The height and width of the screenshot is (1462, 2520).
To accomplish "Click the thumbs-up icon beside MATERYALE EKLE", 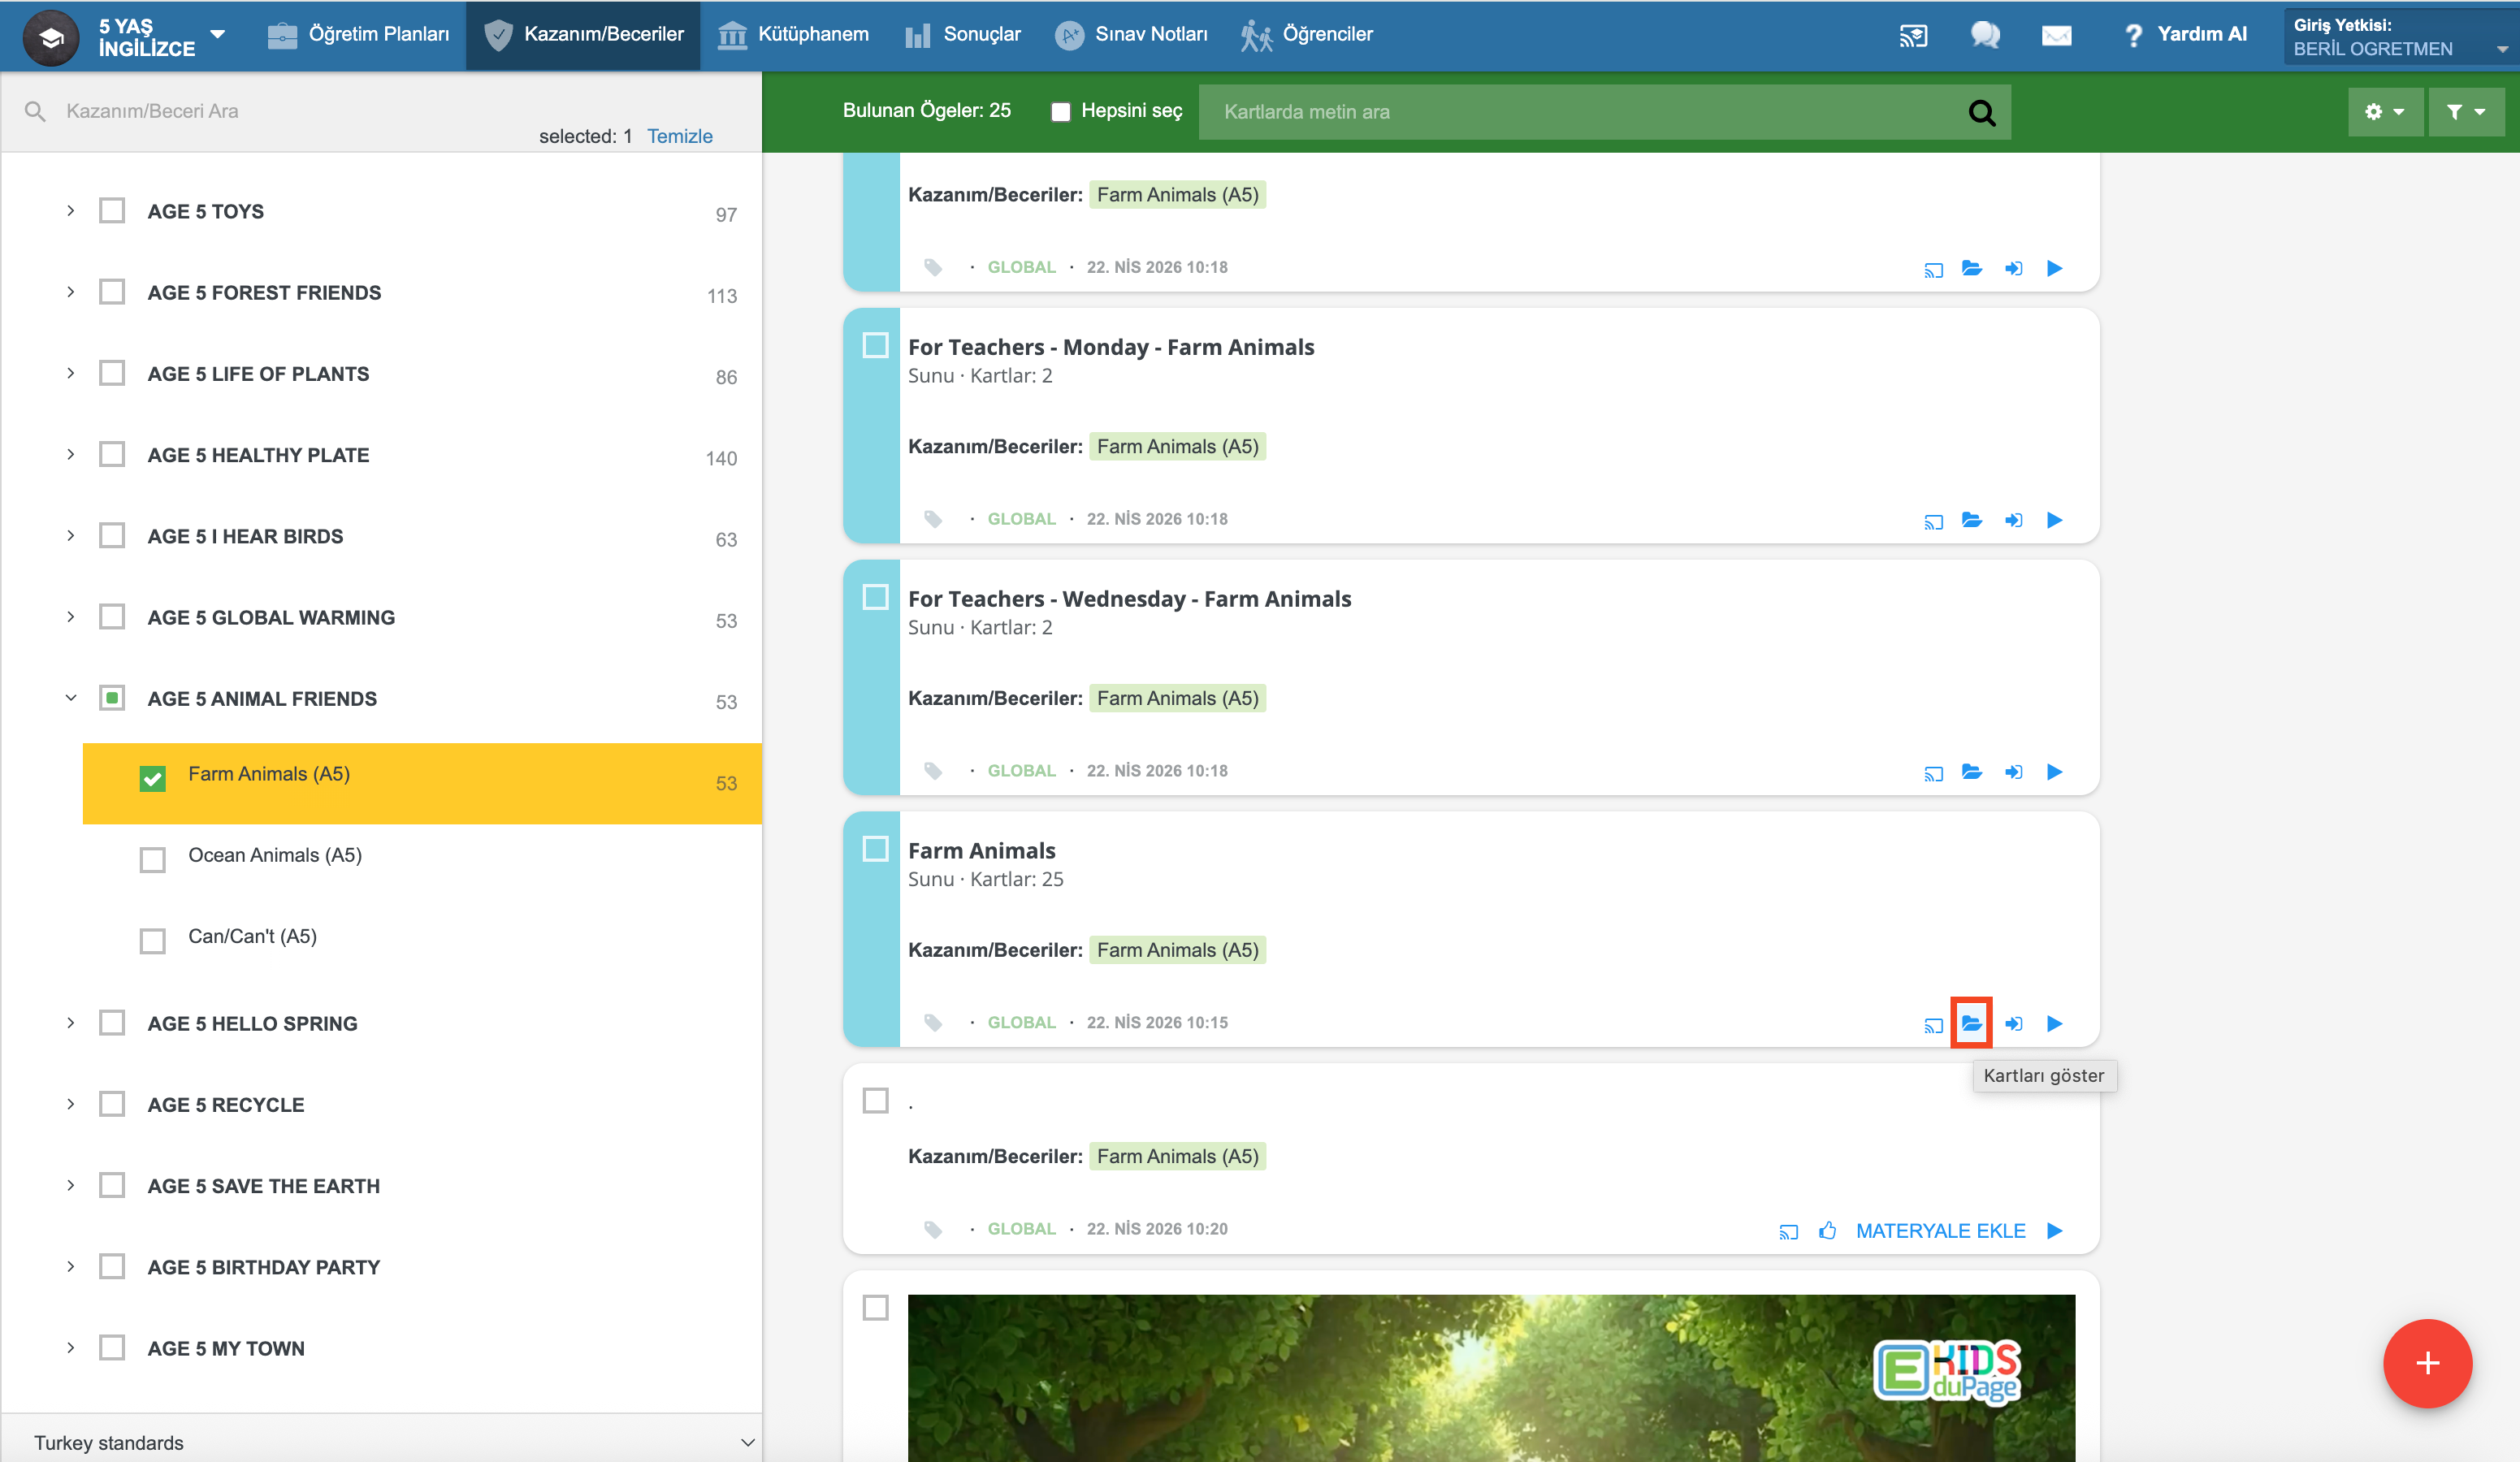I will point(1827,1230).
